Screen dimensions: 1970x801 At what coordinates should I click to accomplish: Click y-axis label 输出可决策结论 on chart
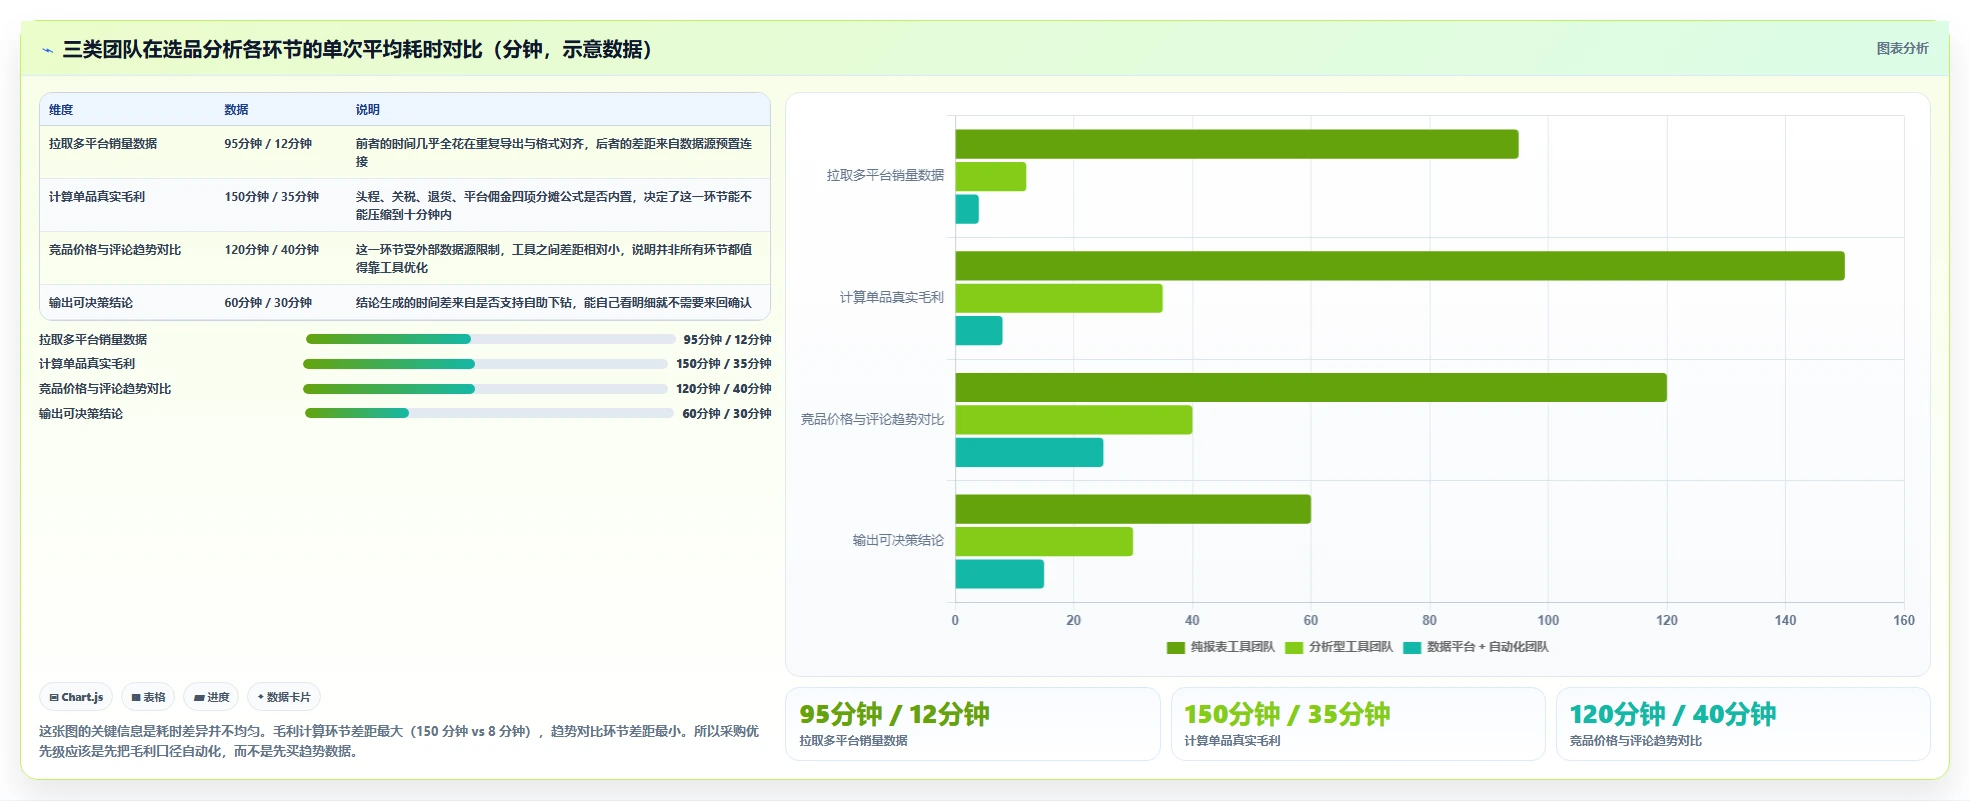[898, 540]
